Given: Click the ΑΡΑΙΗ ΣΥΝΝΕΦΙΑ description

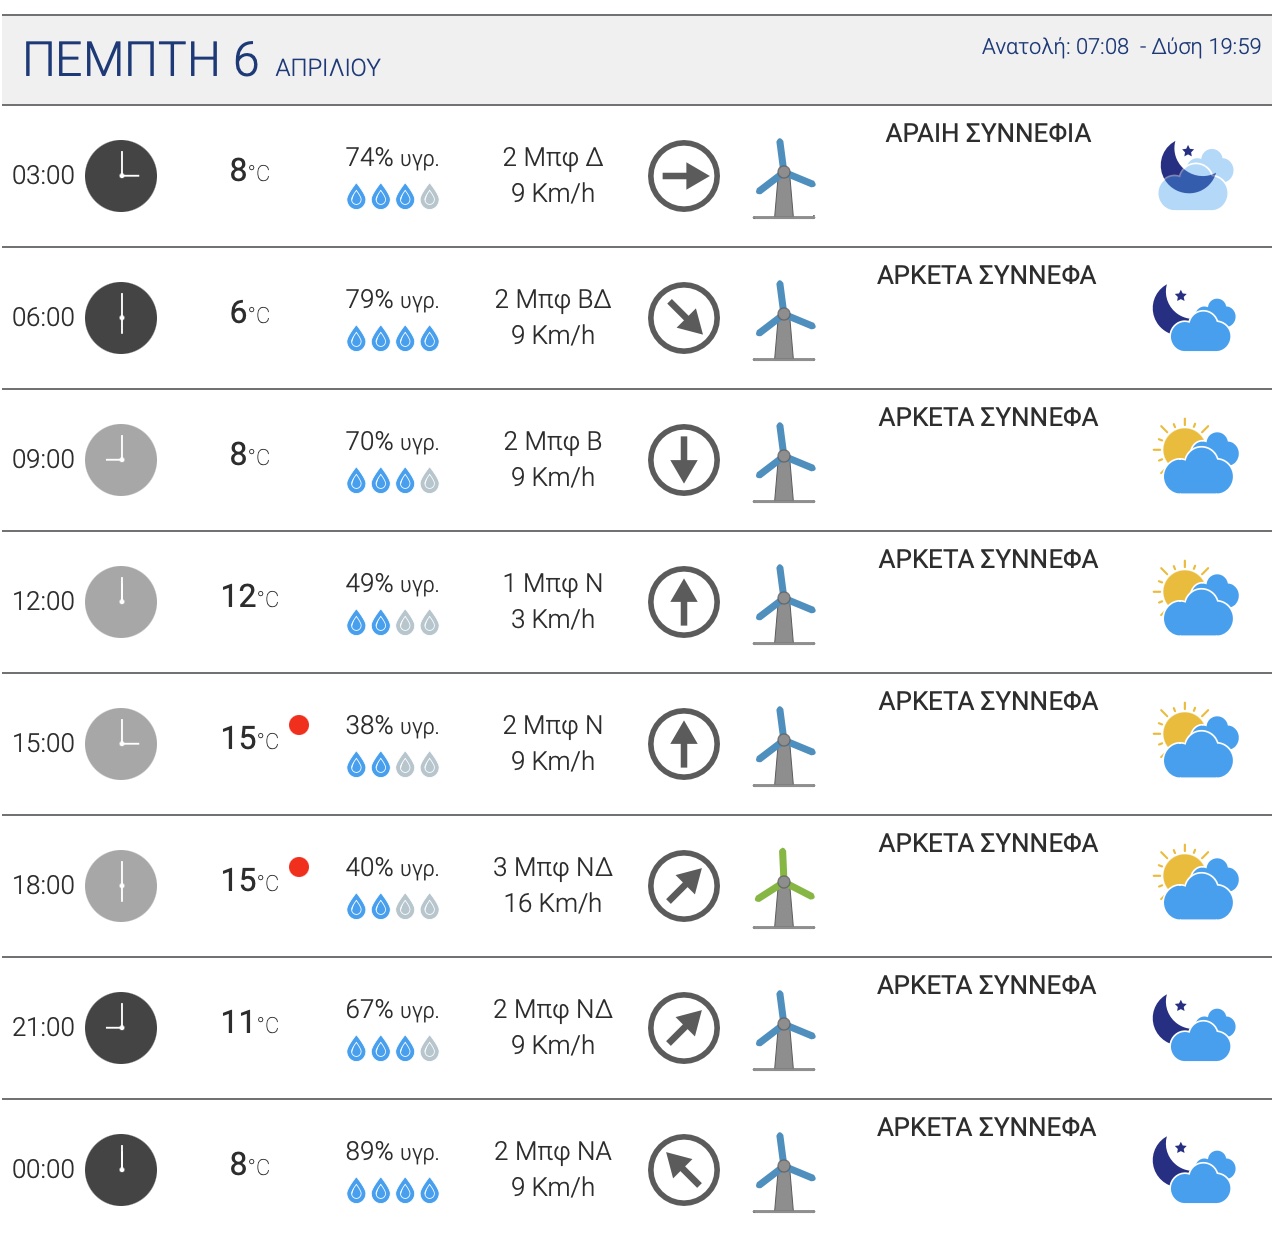Looking at the screenshot, I should (988, 134).
